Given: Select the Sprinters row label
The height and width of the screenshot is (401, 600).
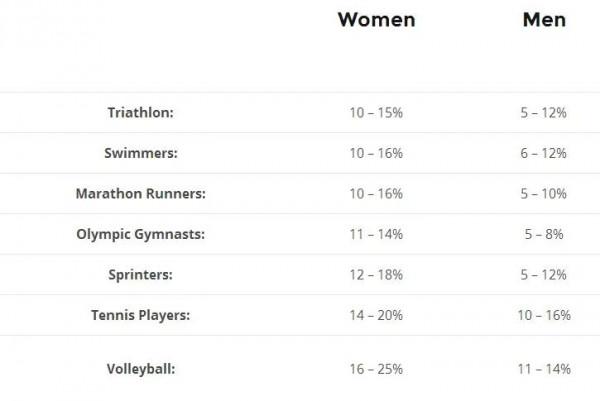Looking at the screenshot, I should tap(141, 274).
